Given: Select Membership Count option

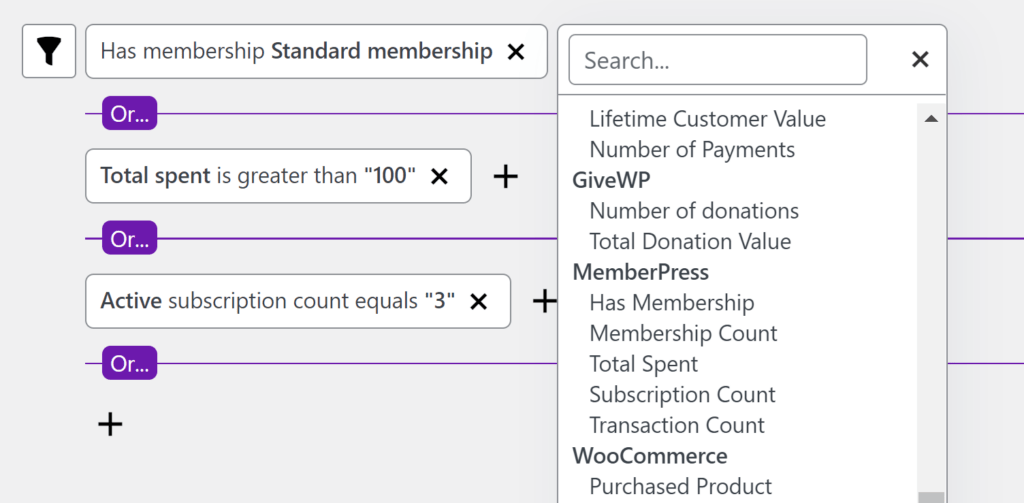Looking at the screenshot, I should coord(684,334).
